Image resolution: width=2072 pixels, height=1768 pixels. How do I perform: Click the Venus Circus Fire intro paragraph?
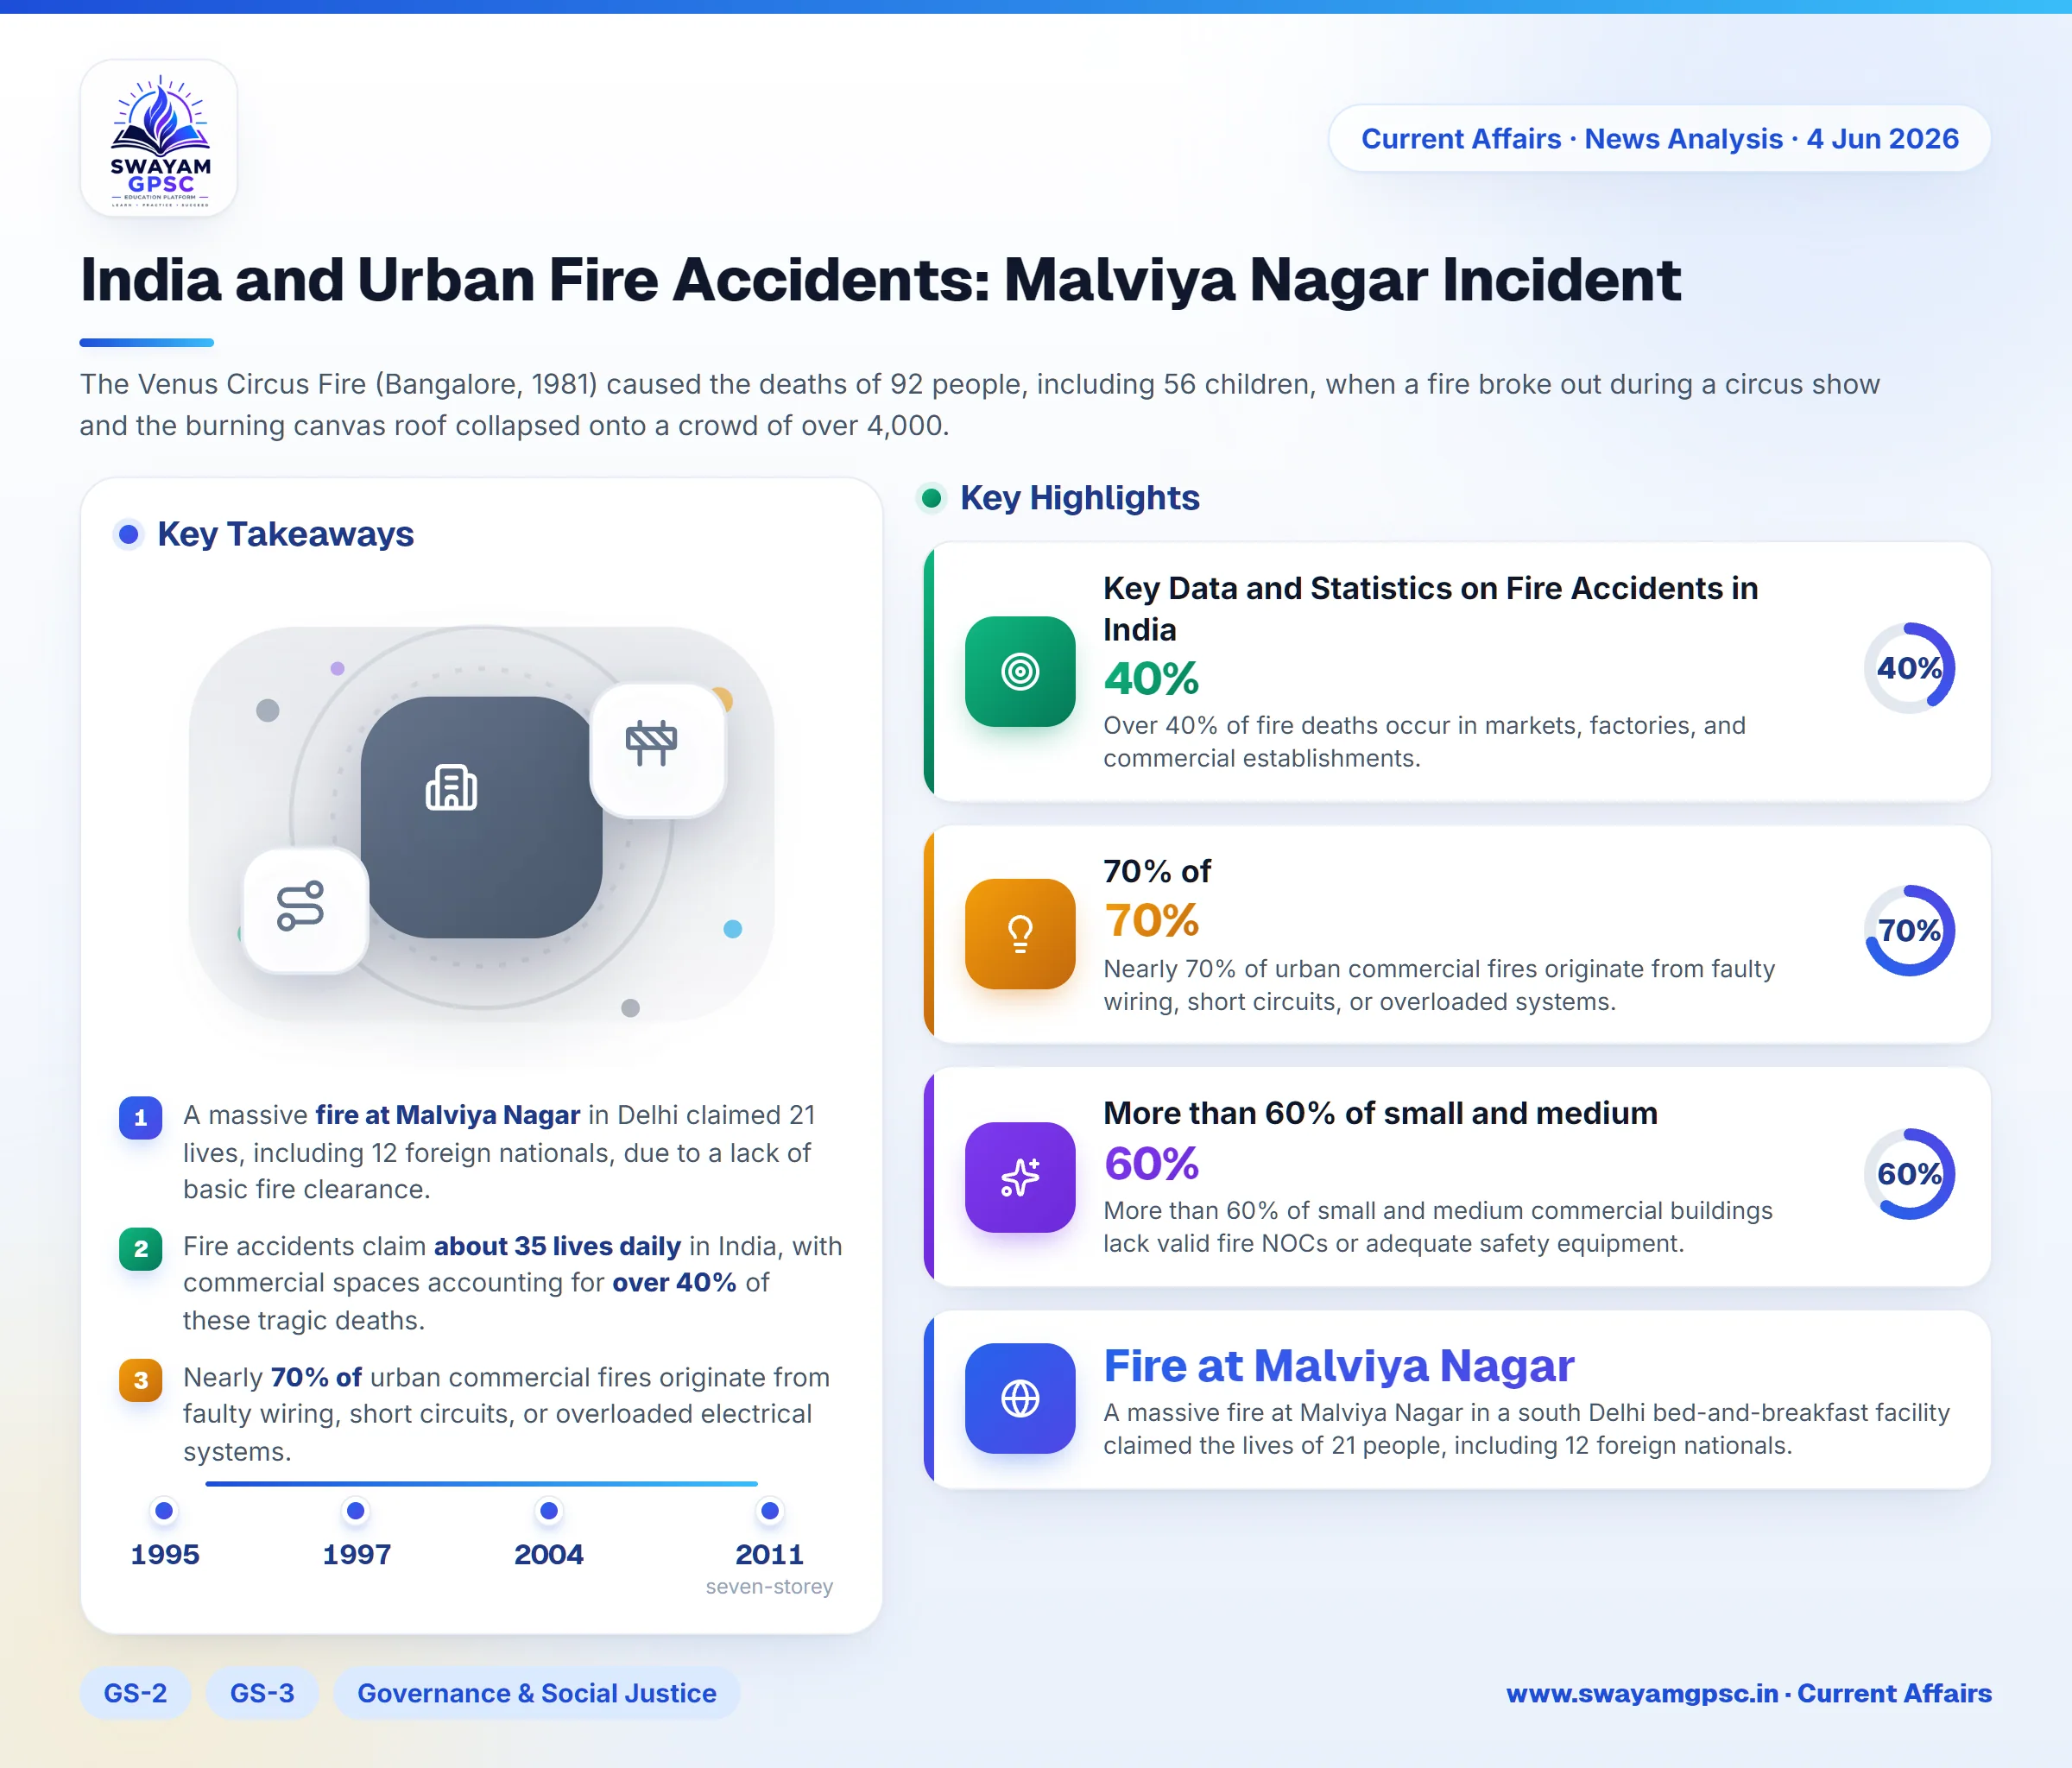[979, 405]
